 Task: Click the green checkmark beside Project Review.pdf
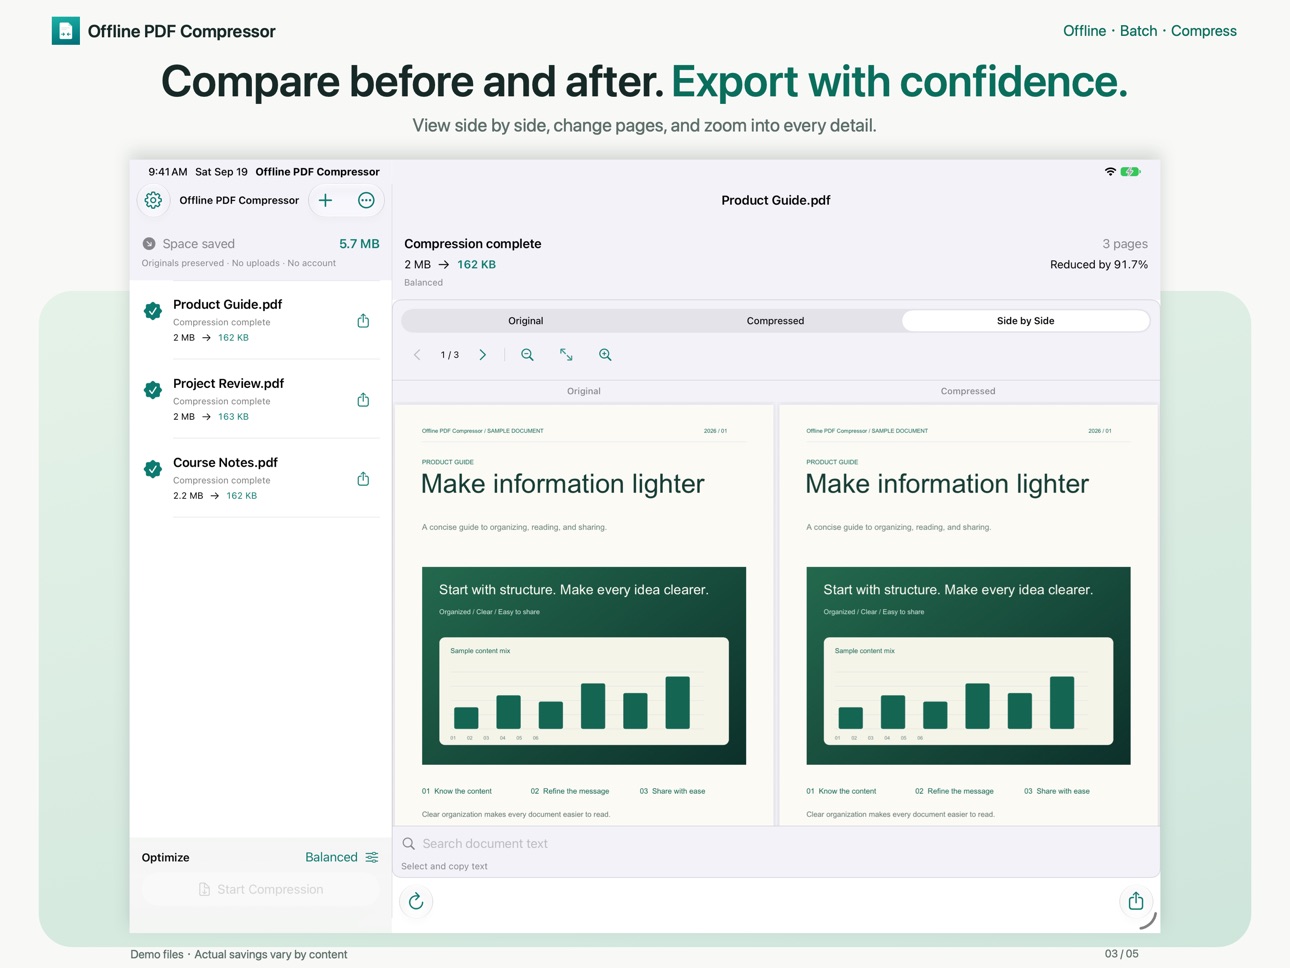pos(153,390)
